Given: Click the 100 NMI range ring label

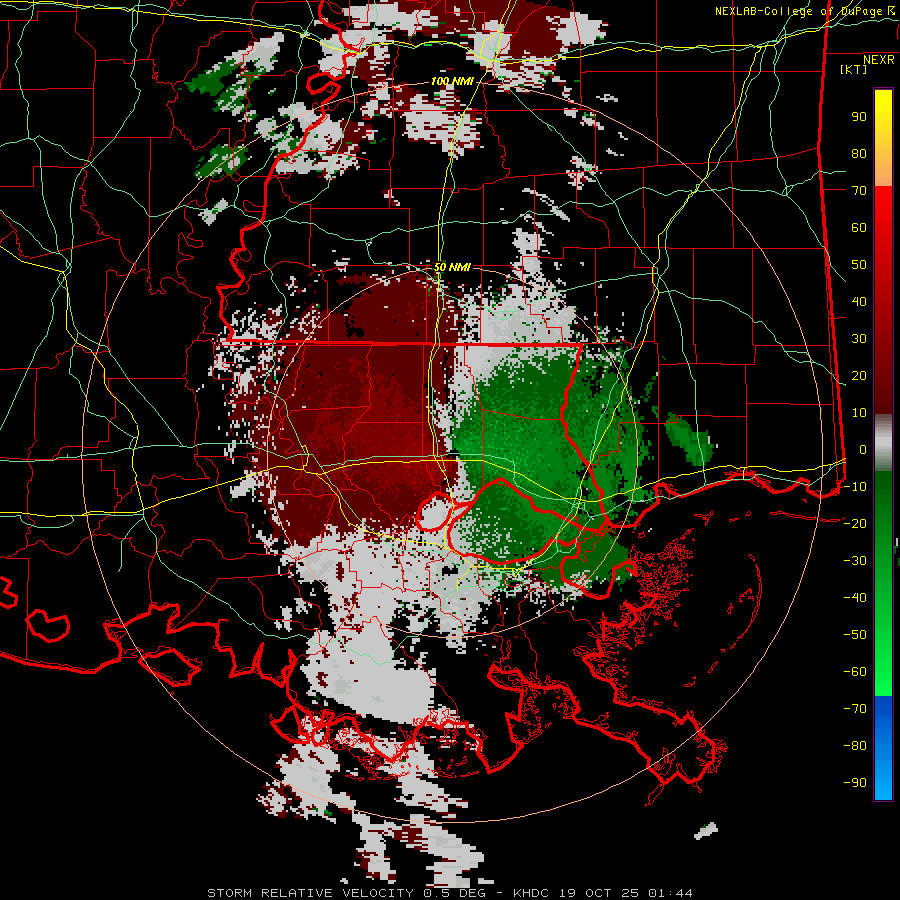Looking at the screenshot, I should click(x=452, y=81).
